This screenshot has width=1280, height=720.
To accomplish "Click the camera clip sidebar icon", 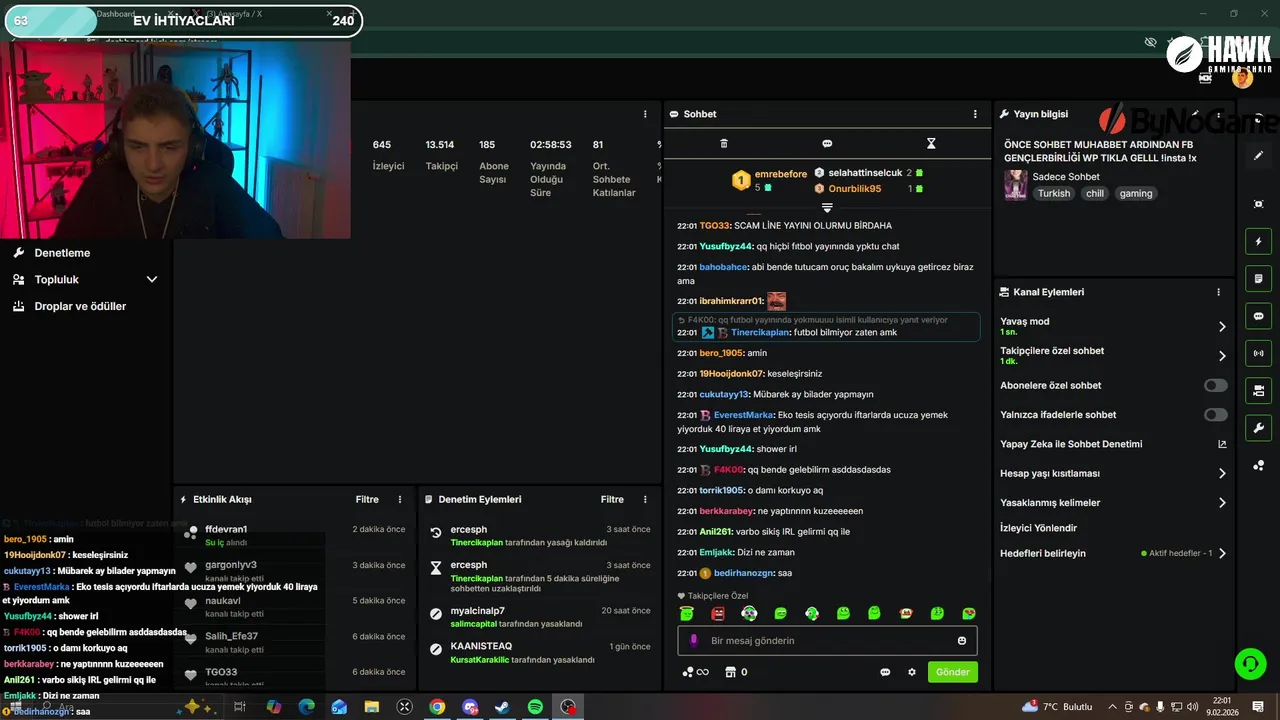I will (x=1258, y=390).
